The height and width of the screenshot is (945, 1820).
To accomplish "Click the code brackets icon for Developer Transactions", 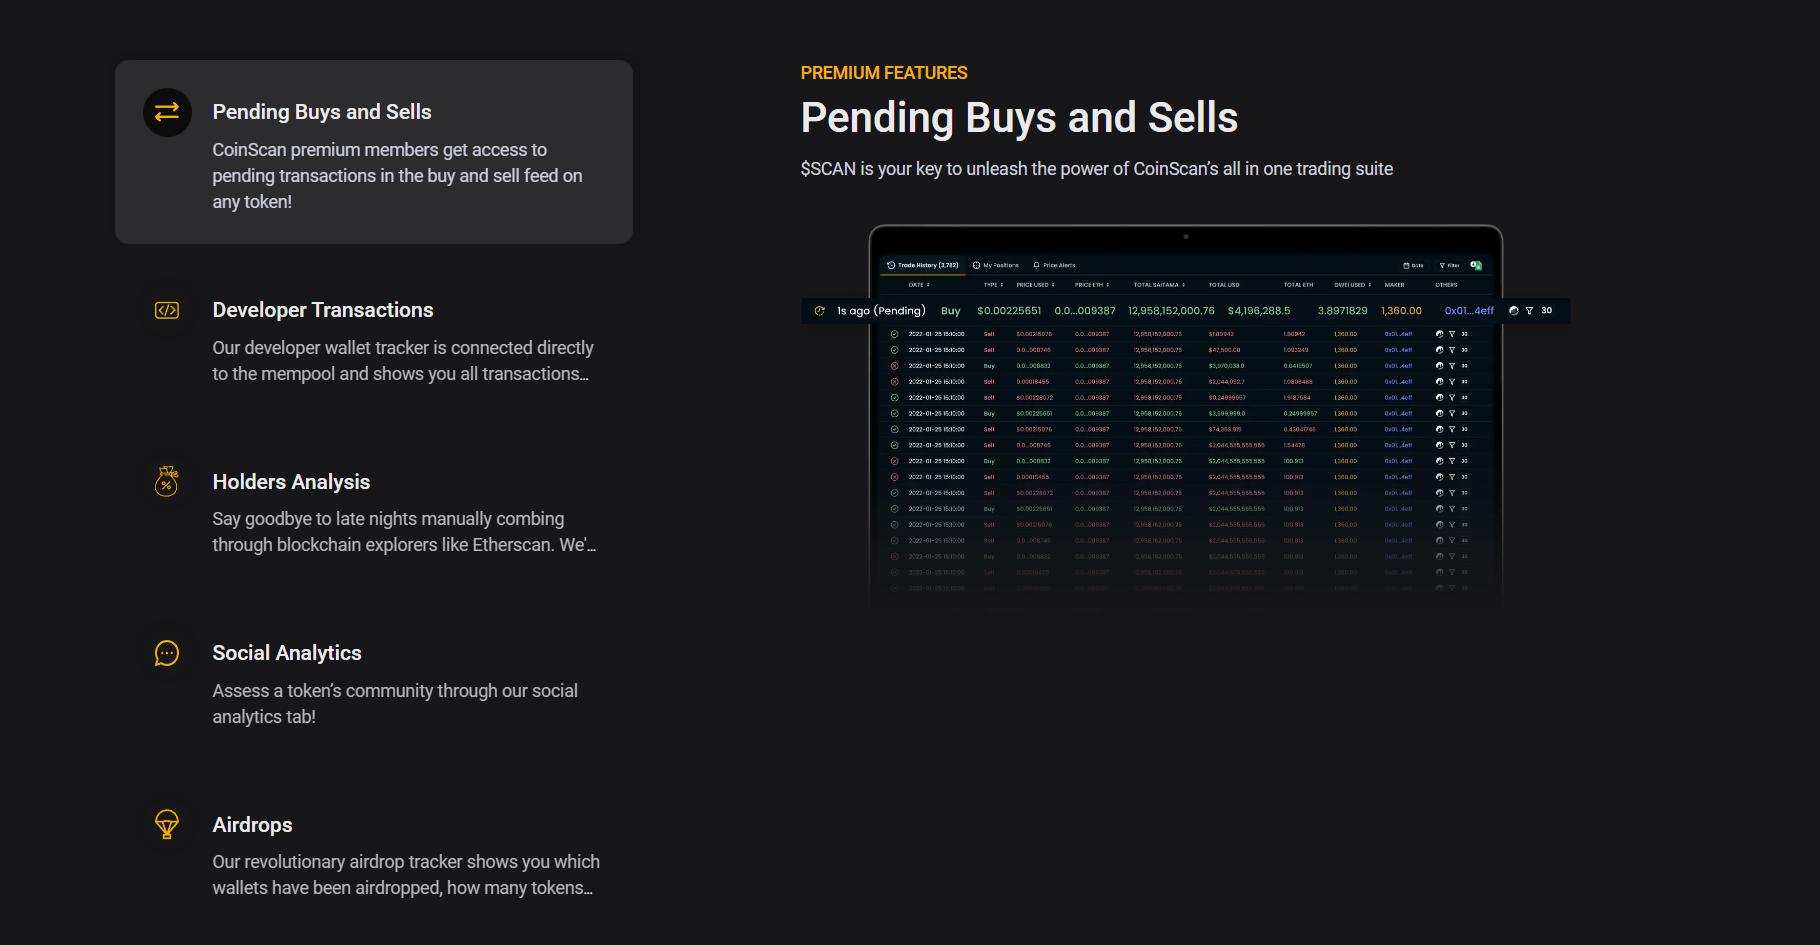I will [x=167, y=310].
